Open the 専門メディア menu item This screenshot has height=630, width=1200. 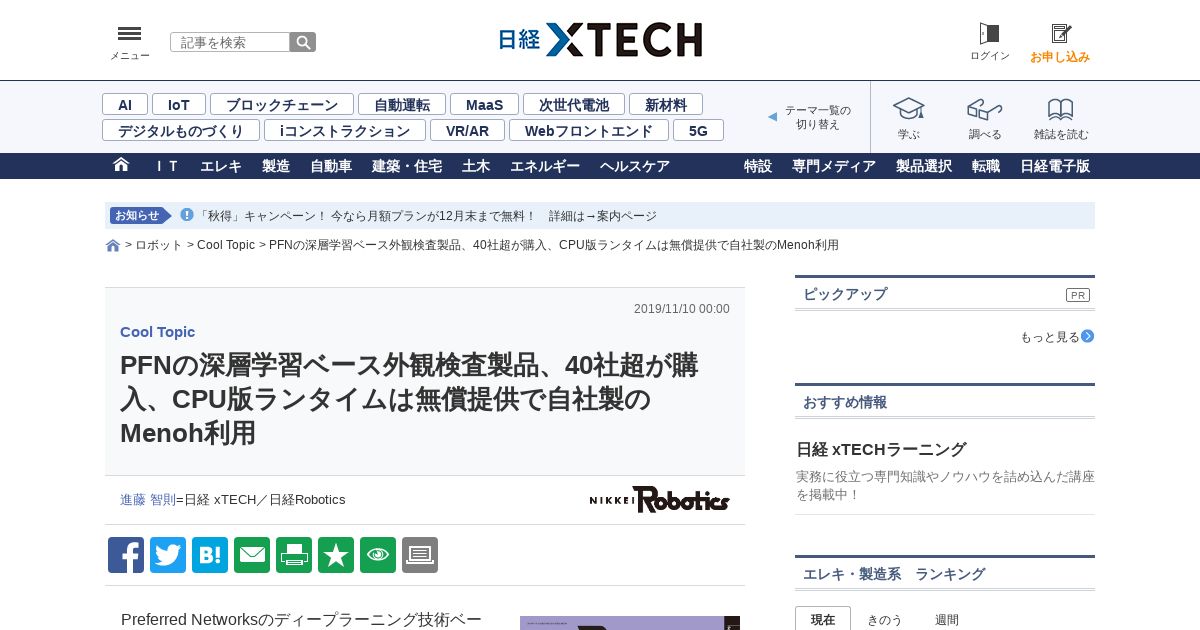(834, 166)
